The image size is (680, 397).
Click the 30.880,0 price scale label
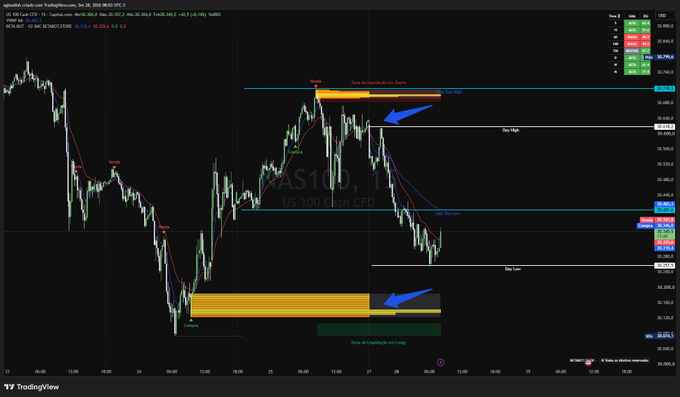[x=665, y=26]
